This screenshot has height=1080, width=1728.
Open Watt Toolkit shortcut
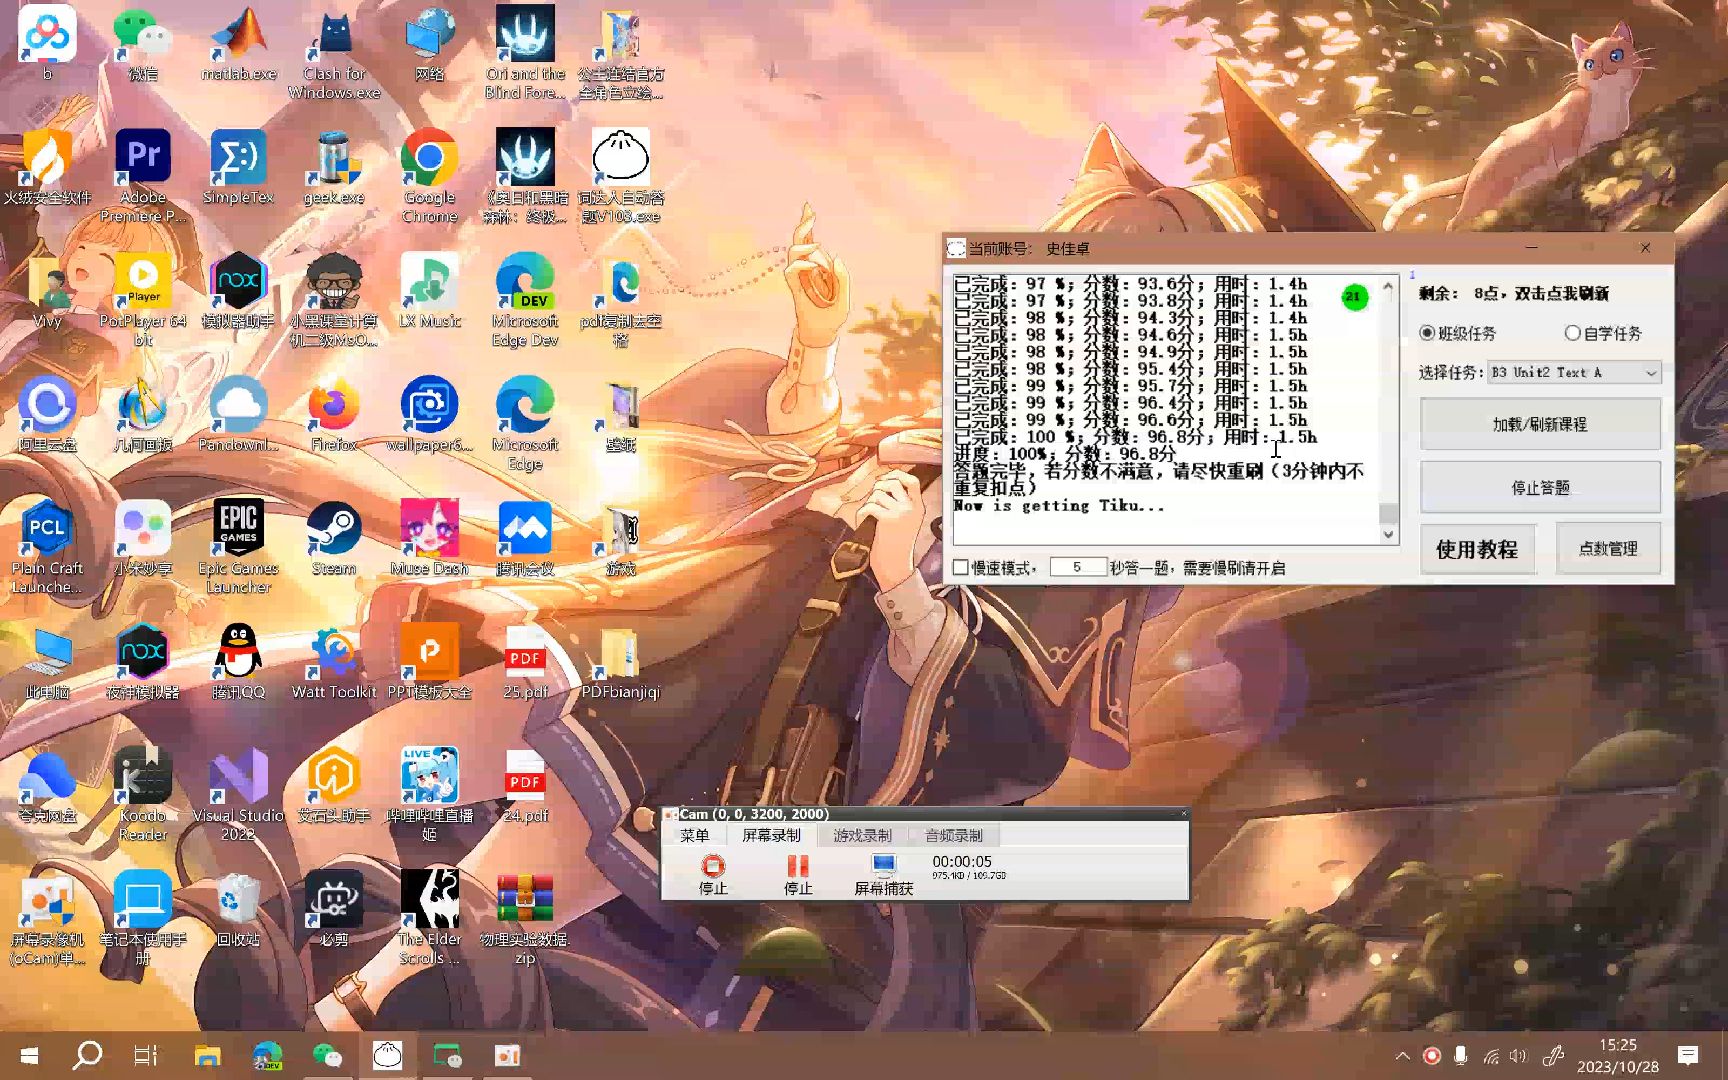[x=334, y=662]
